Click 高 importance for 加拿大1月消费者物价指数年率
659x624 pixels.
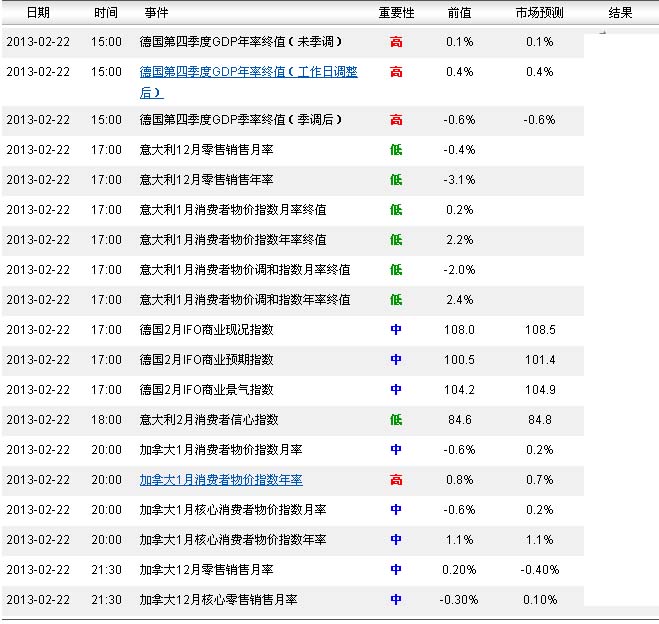(396, 480)
